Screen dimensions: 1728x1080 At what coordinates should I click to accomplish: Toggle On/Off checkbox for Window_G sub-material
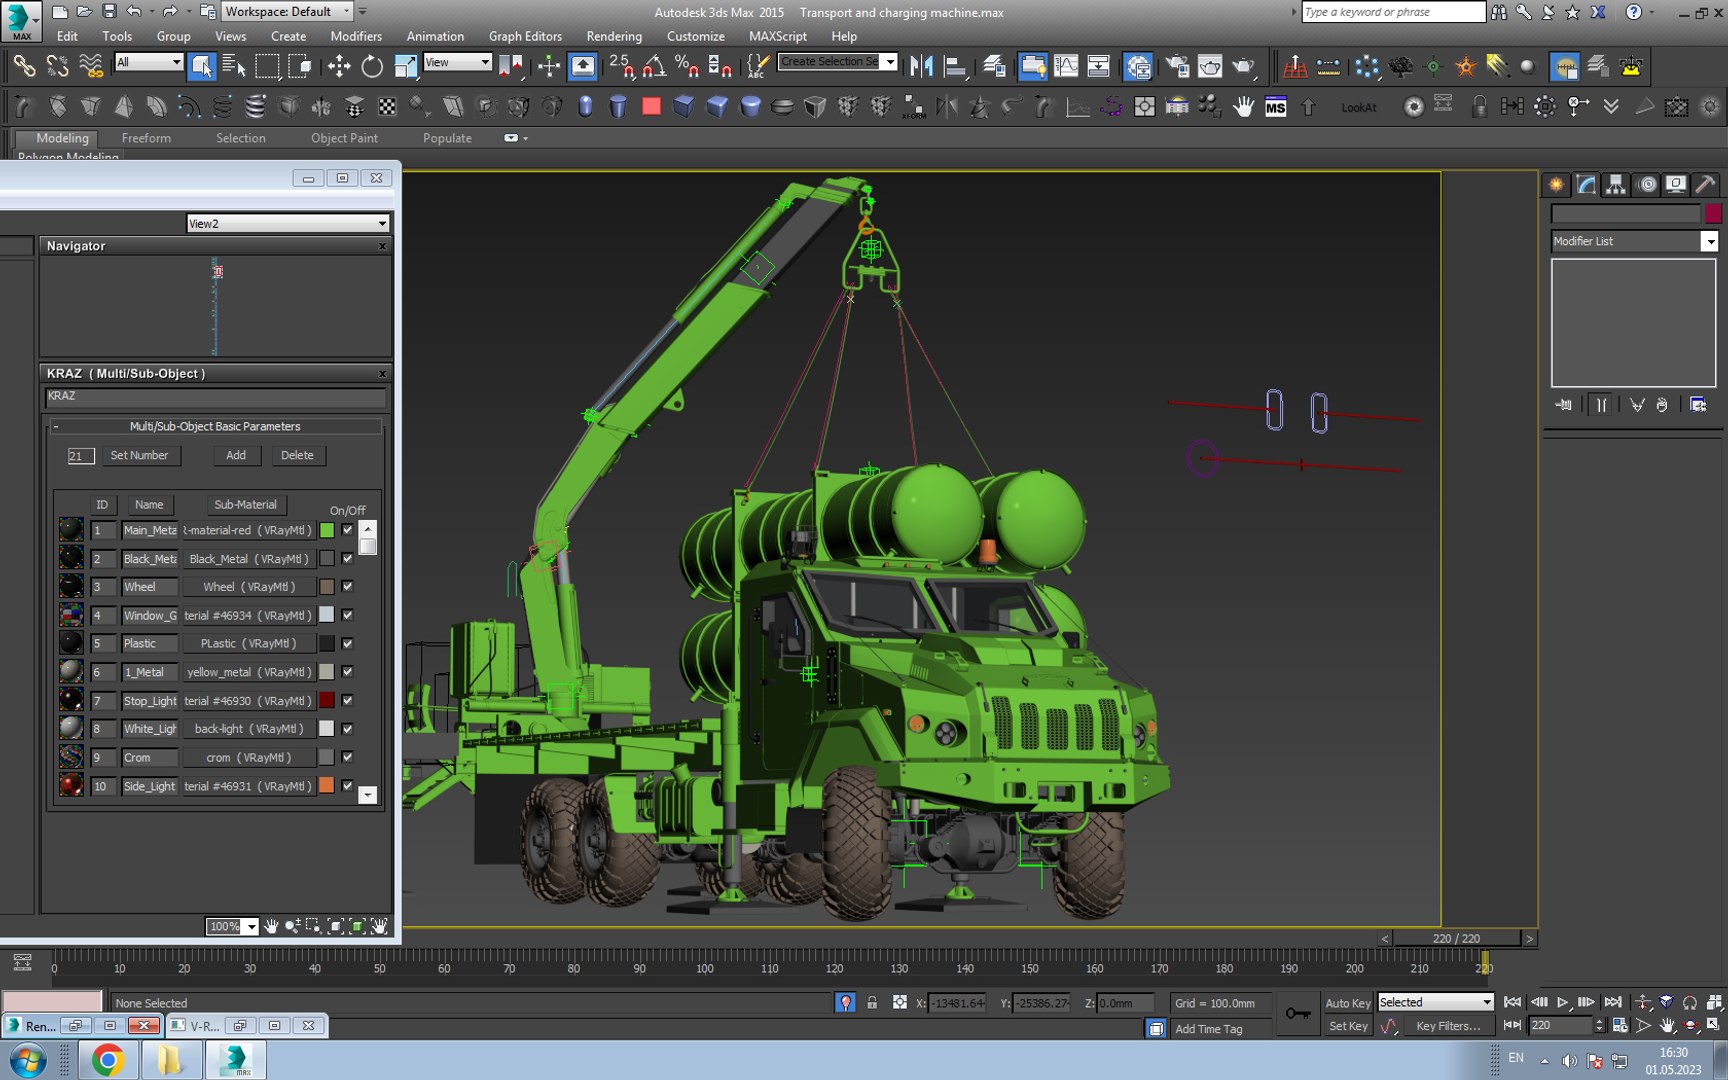347,615
